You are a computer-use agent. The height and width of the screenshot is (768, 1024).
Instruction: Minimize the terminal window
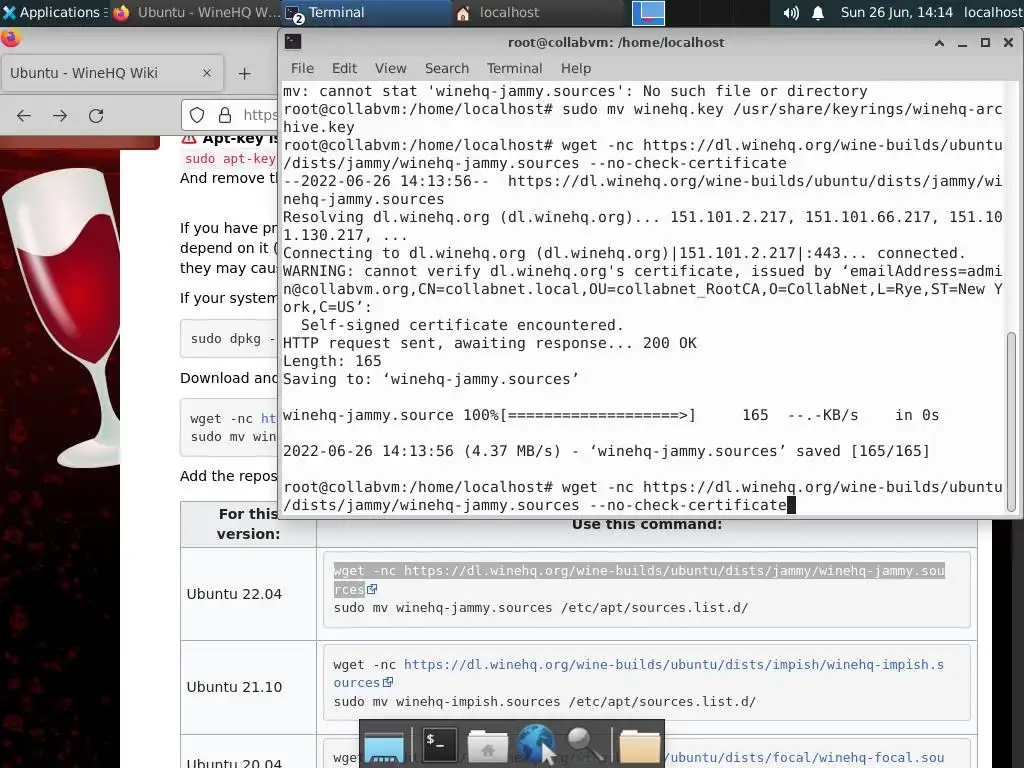pos(962,43)
